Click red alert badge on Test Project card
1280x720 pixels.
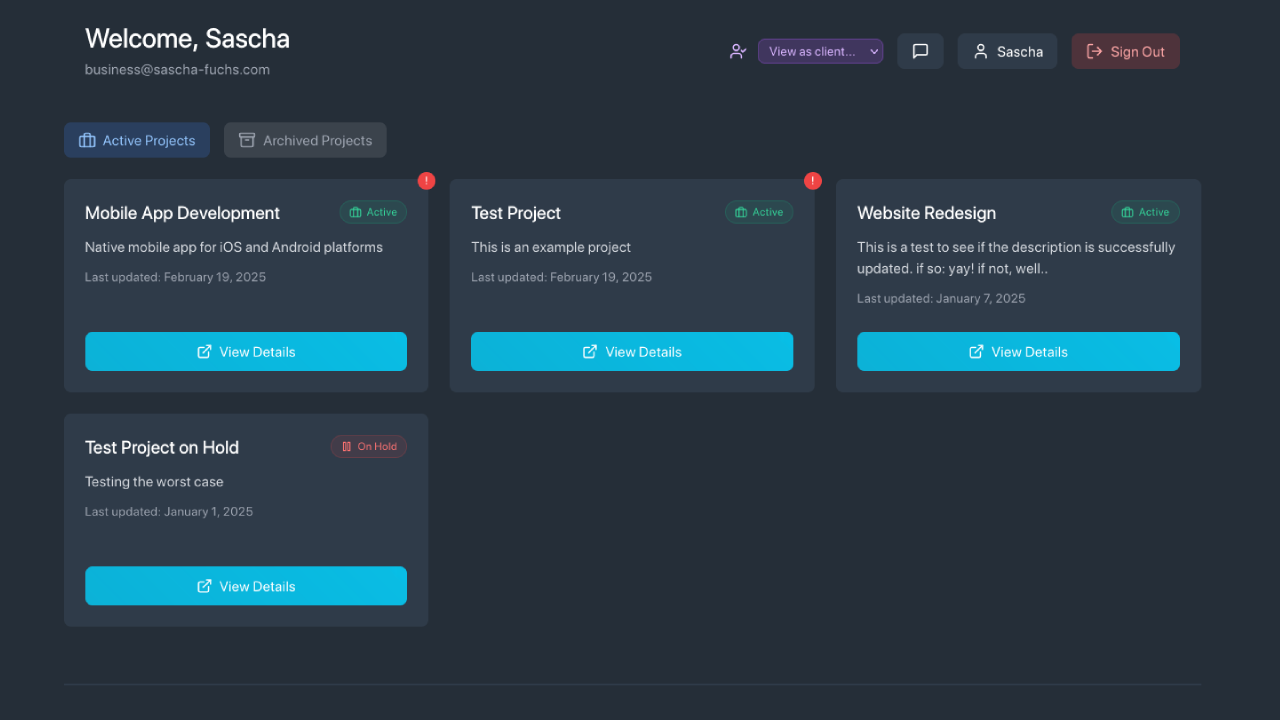[x=813, y=181]
